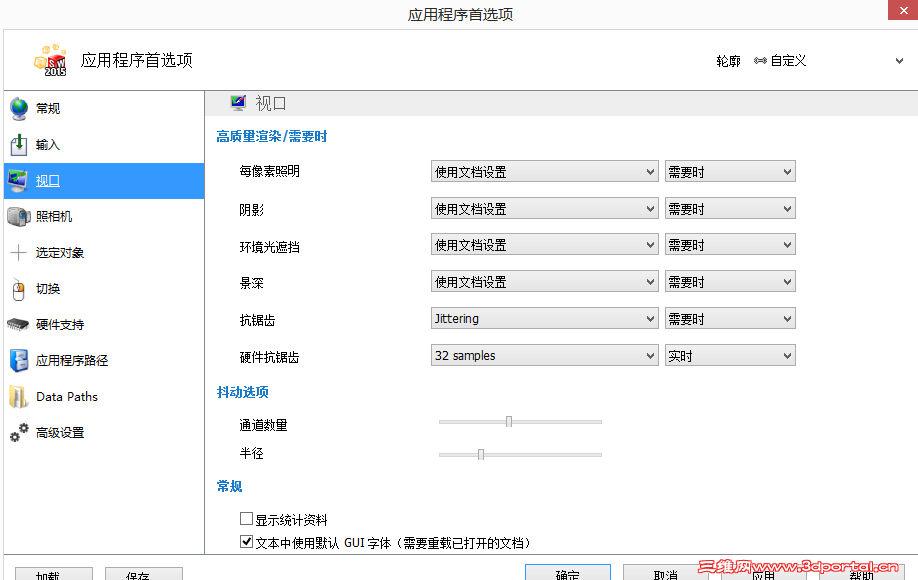Screen dimensions: 918x580
Task: Click the folder icon beside Data Paths
Action: click(19, 397)
